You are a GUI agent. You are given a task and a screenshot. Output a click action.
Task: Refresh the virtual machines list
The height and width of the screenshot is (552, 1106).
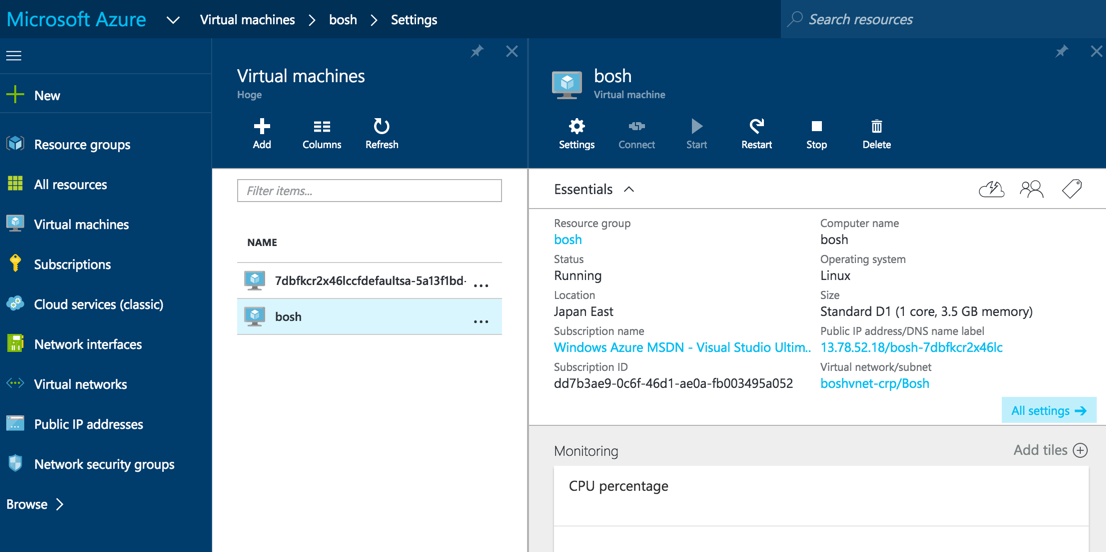382,135
